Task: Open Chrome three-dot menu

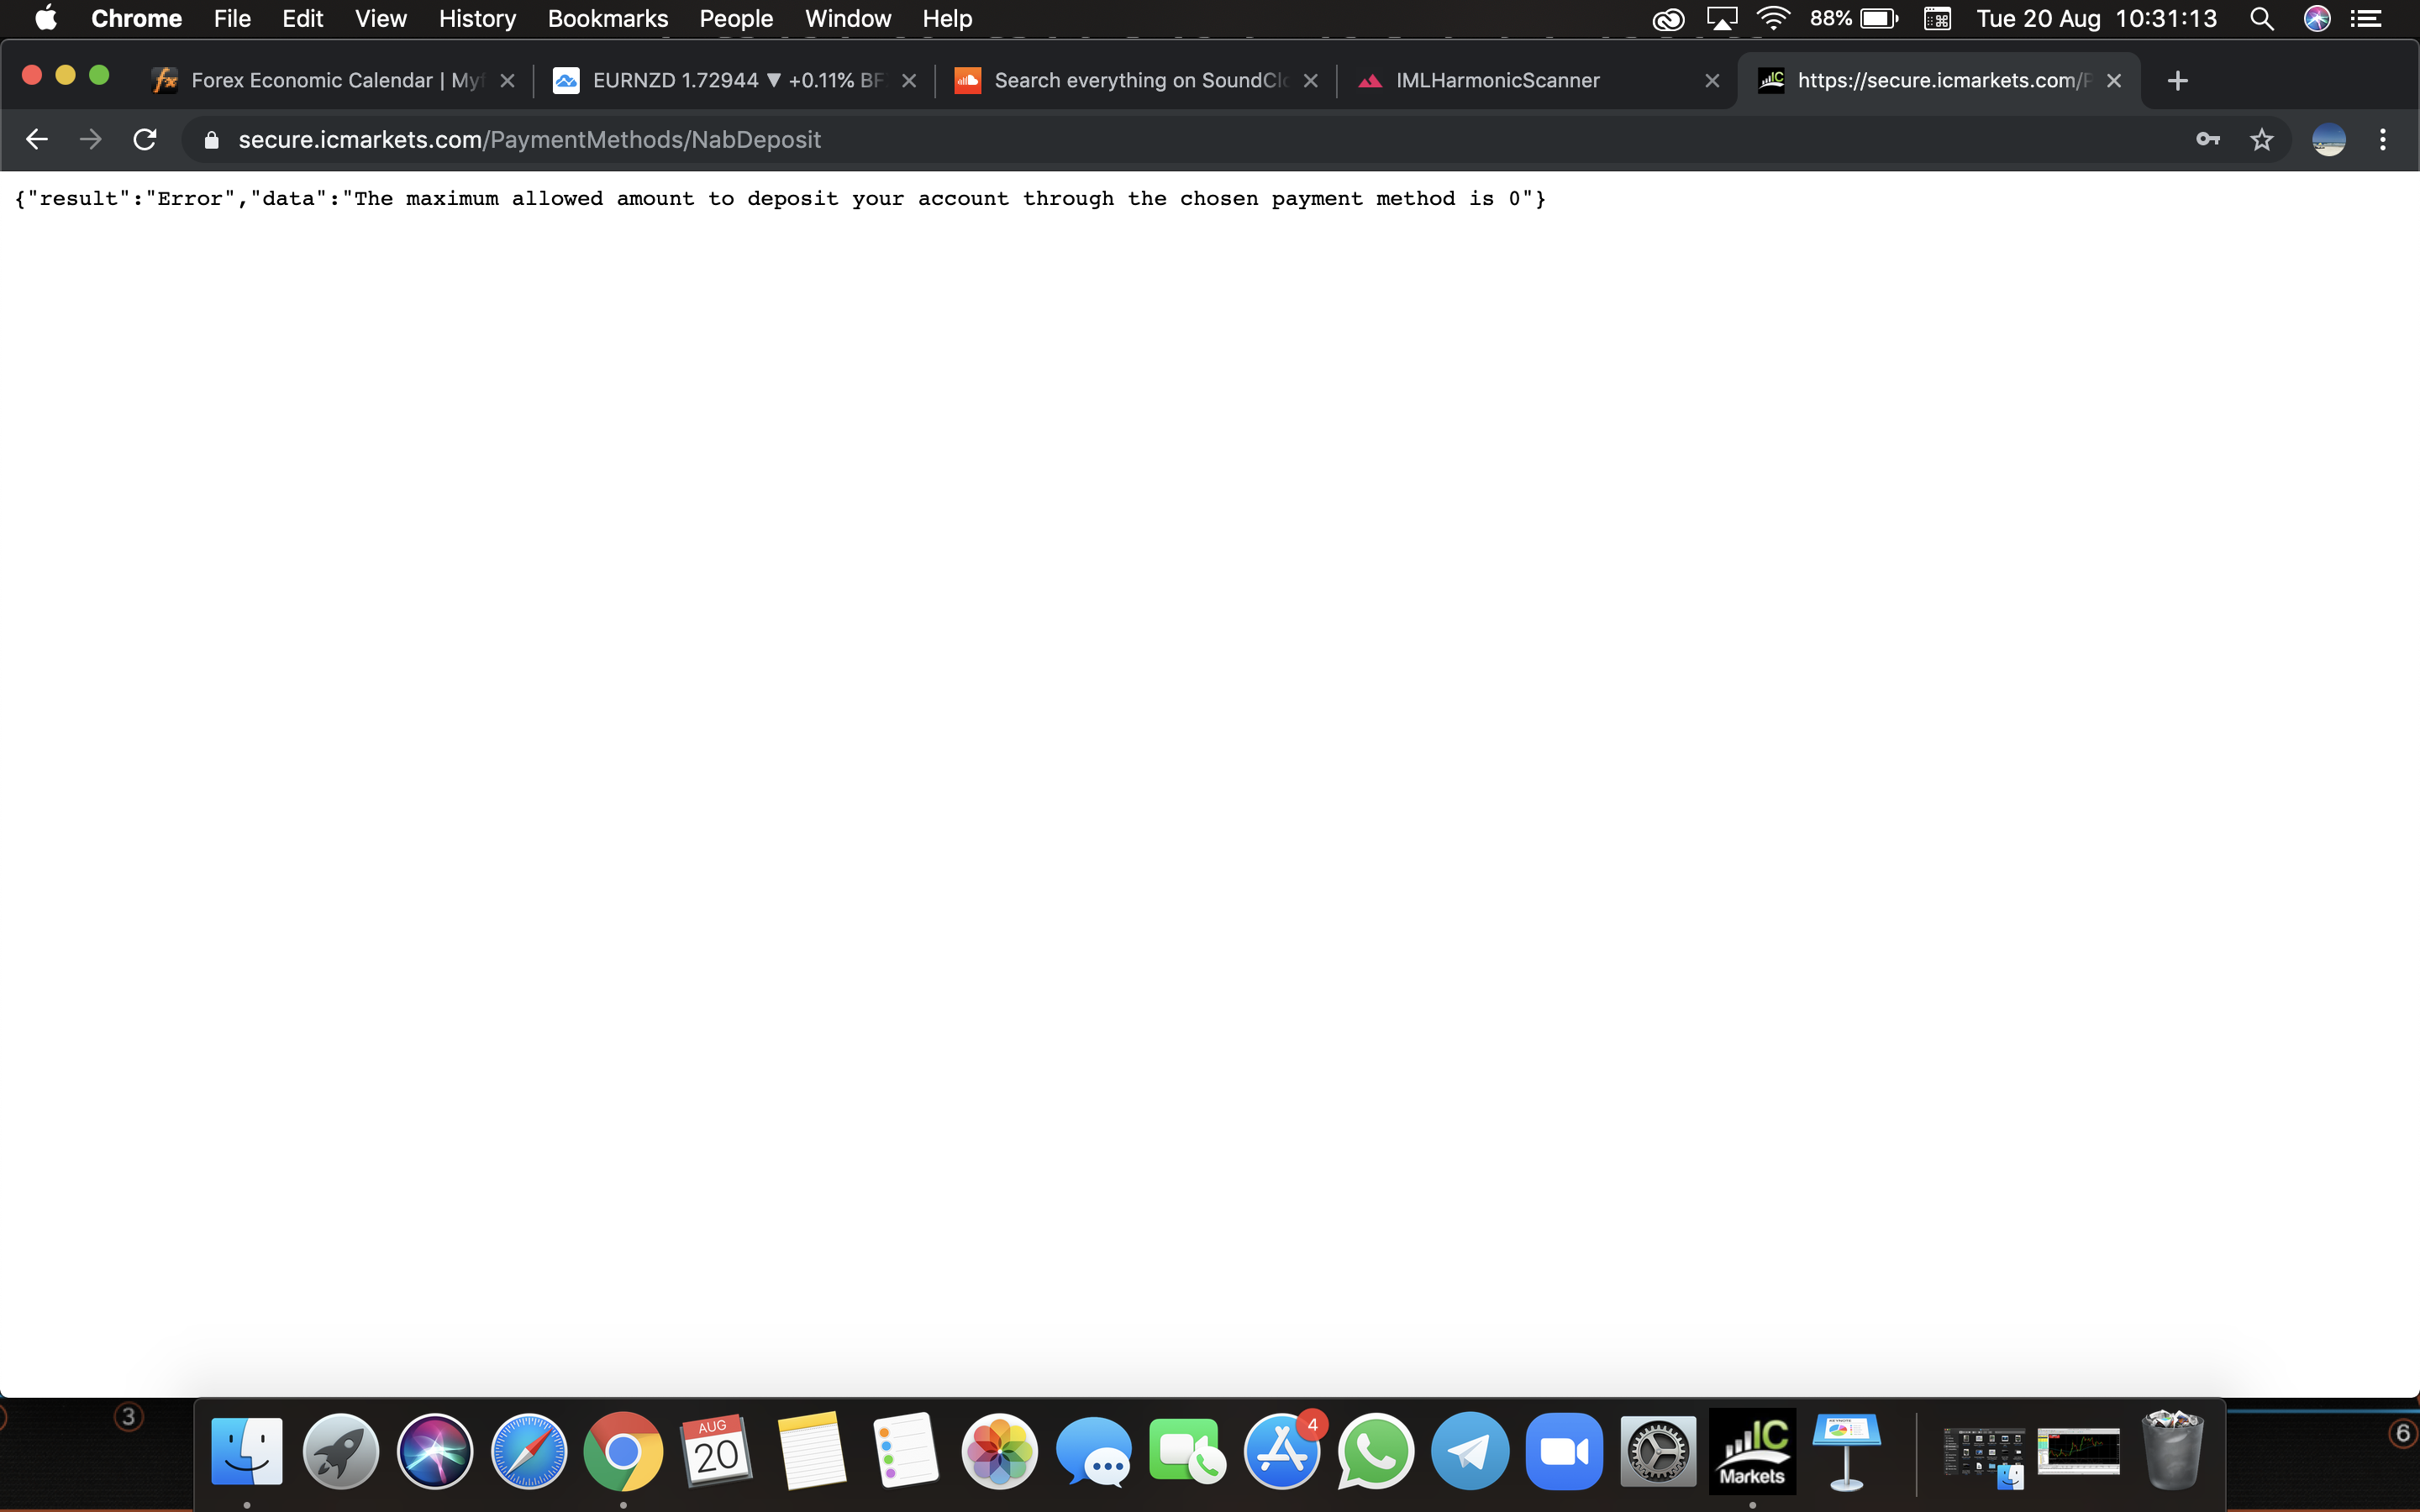Action: point(2383,140)
